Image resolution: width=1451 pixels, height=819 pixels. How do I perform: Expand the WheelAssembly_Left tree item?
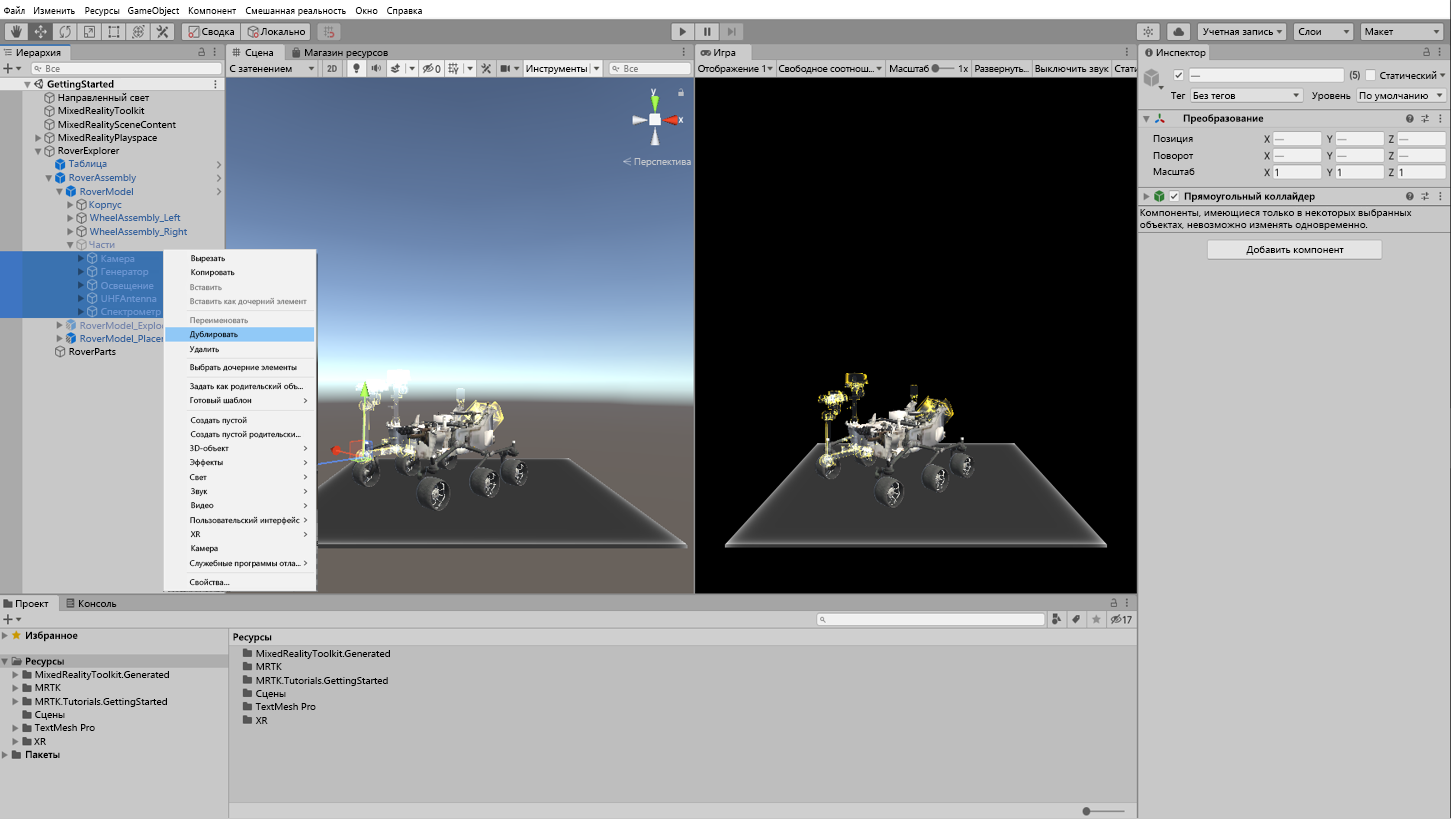tap(70, 218)
